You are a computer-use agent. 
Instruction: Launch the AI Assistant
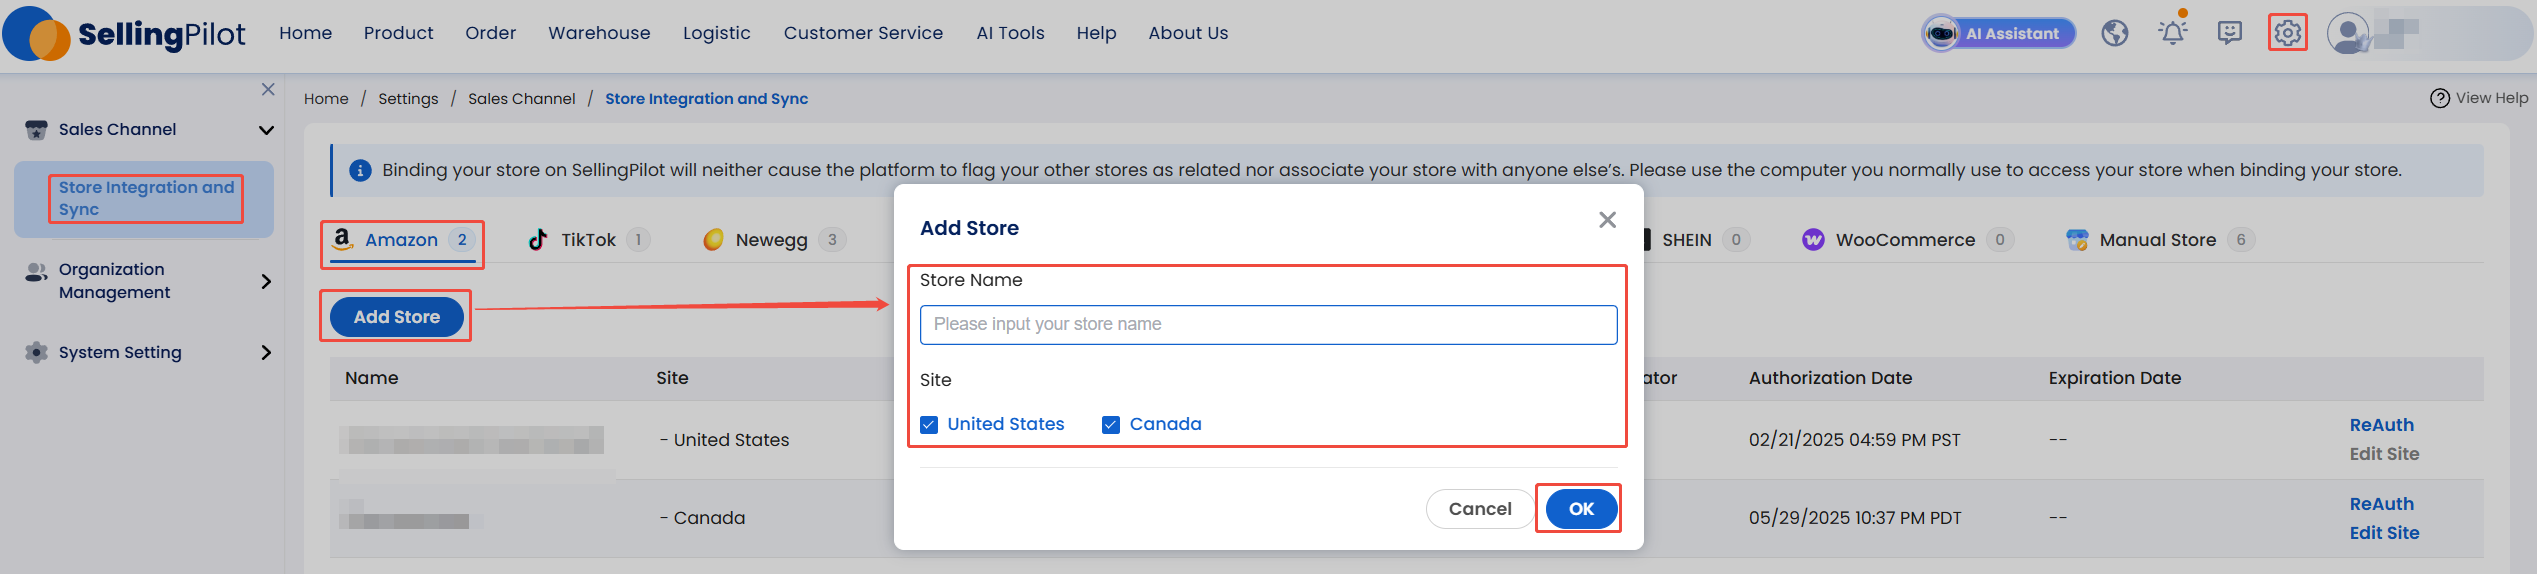tap(1998, 33)
